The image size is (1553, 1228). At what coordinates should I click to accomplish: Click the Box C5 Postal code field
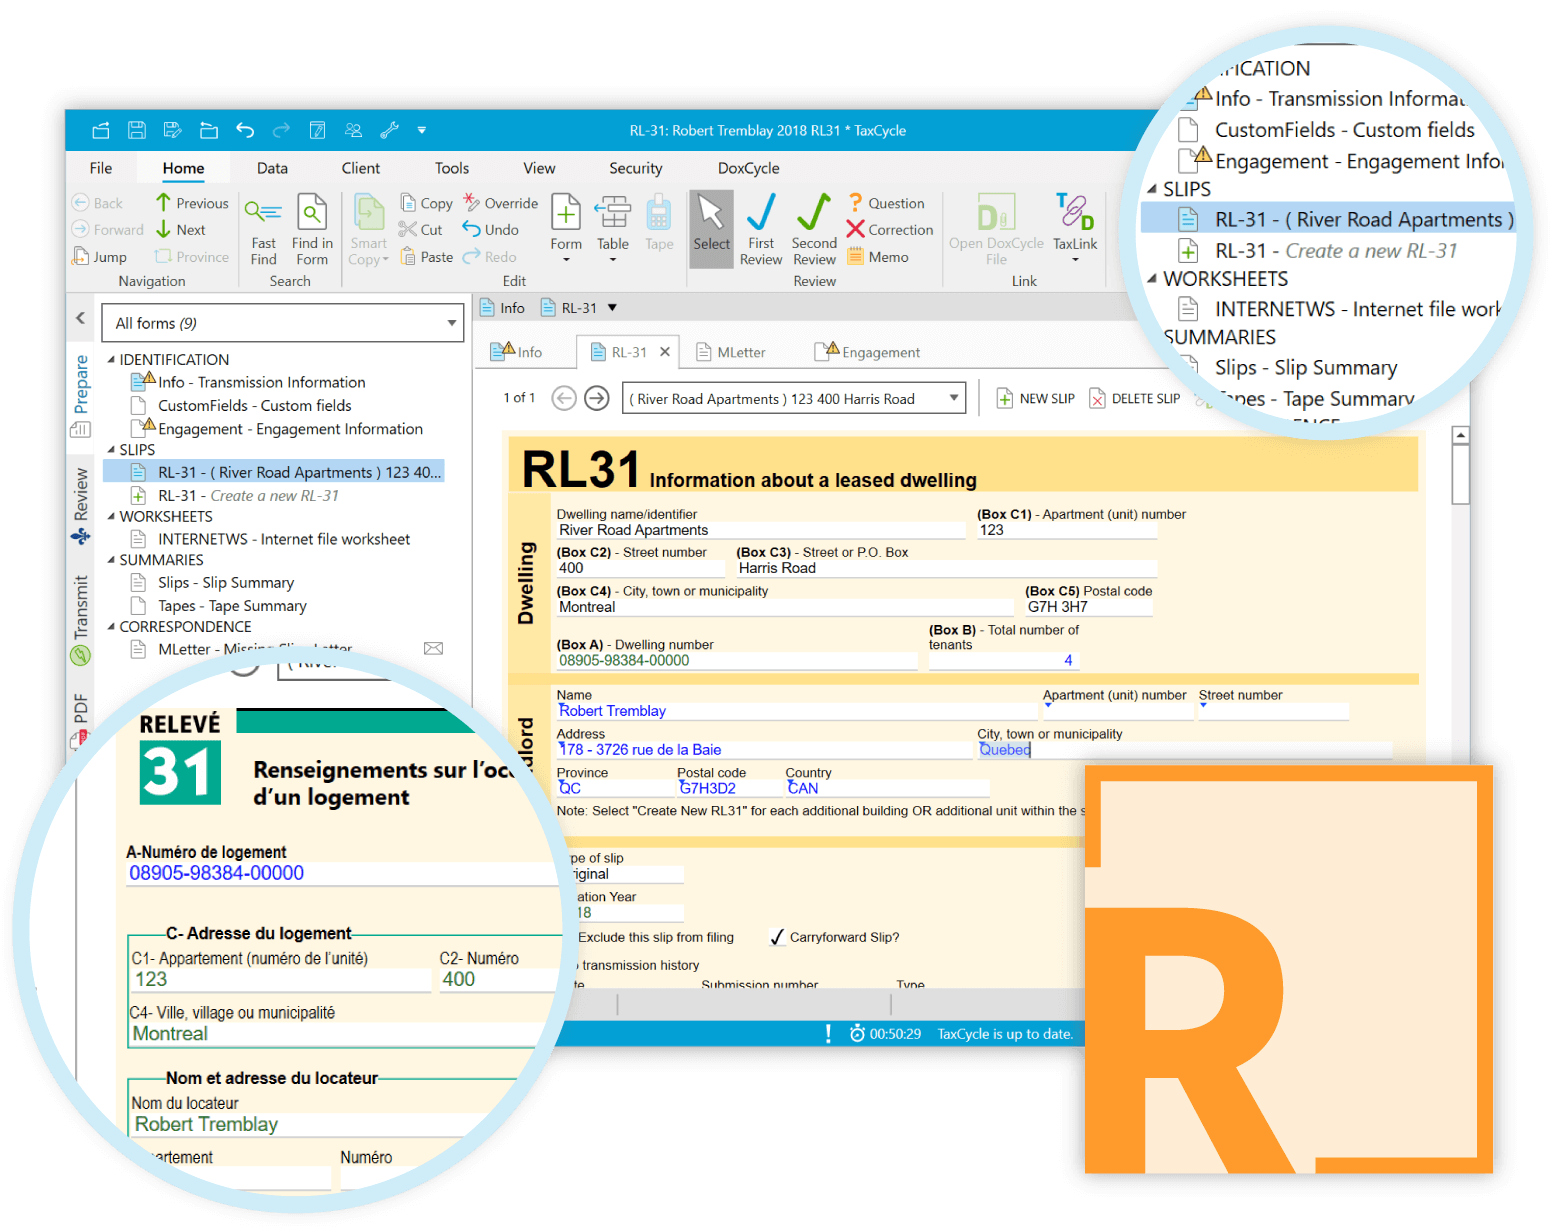click(x=1090, y=607)
